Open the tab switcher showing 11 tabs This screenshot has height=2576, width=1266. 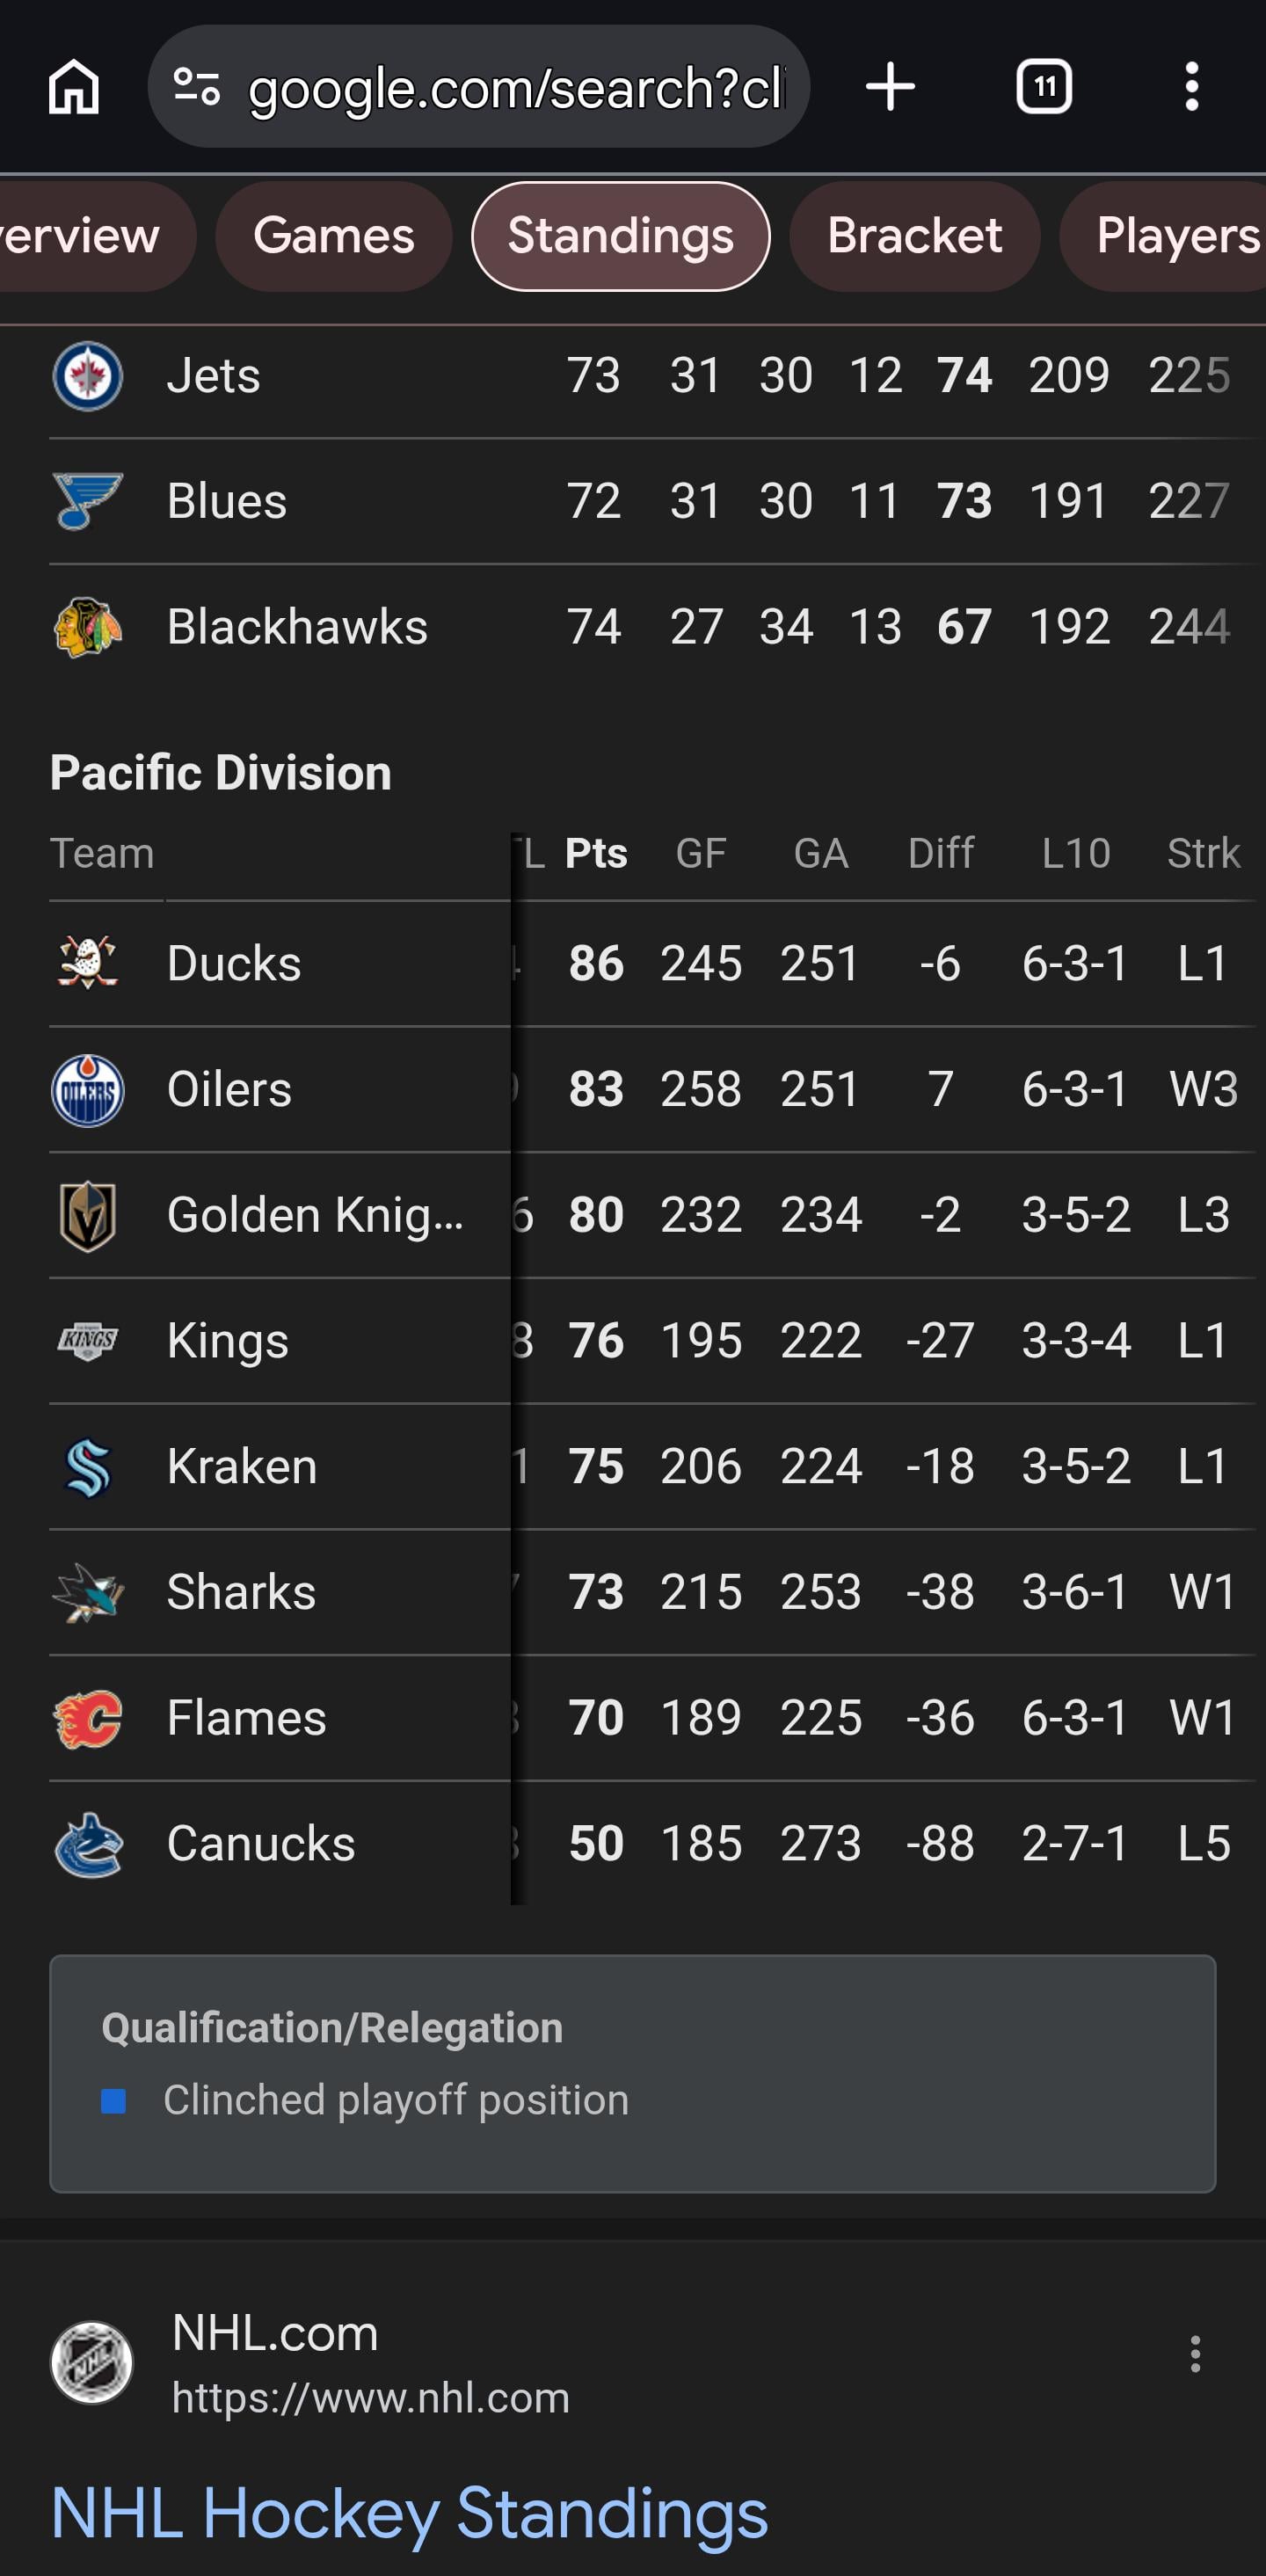click(x=1044, y=87)
